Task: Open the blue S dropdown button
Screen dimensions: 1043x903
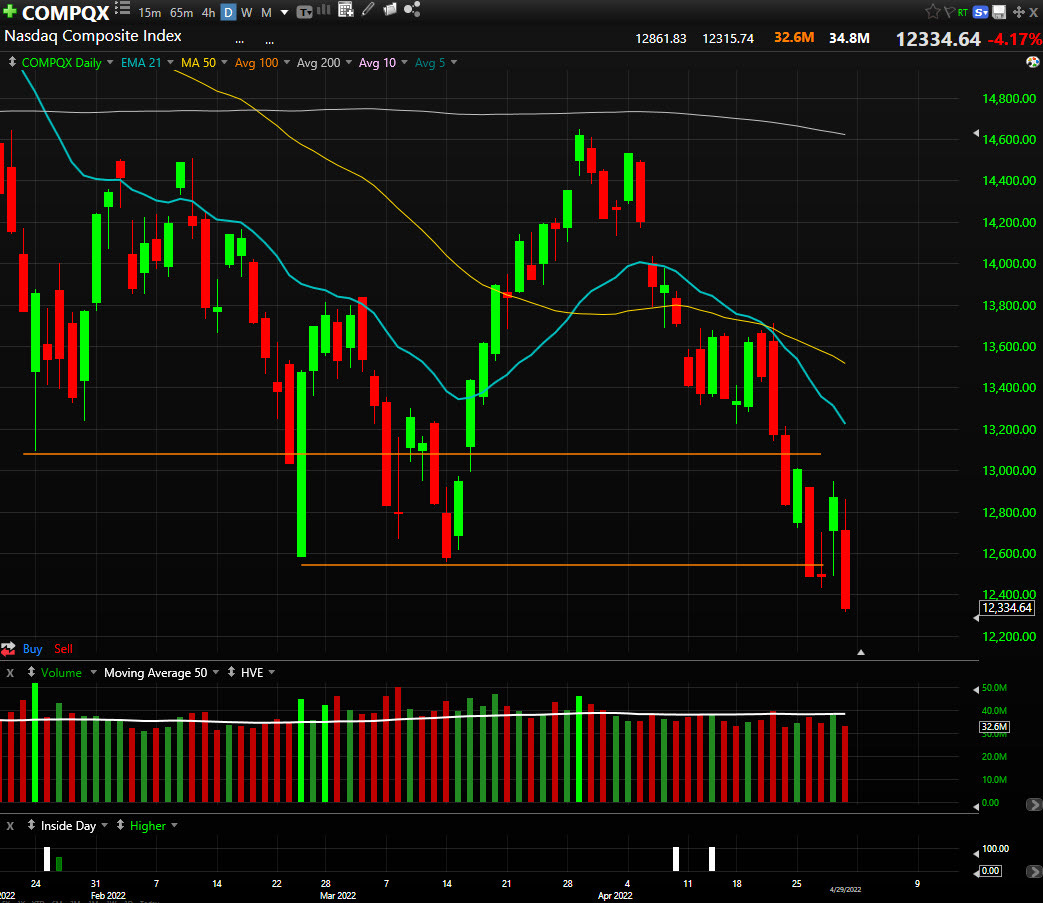Action: 980,12
